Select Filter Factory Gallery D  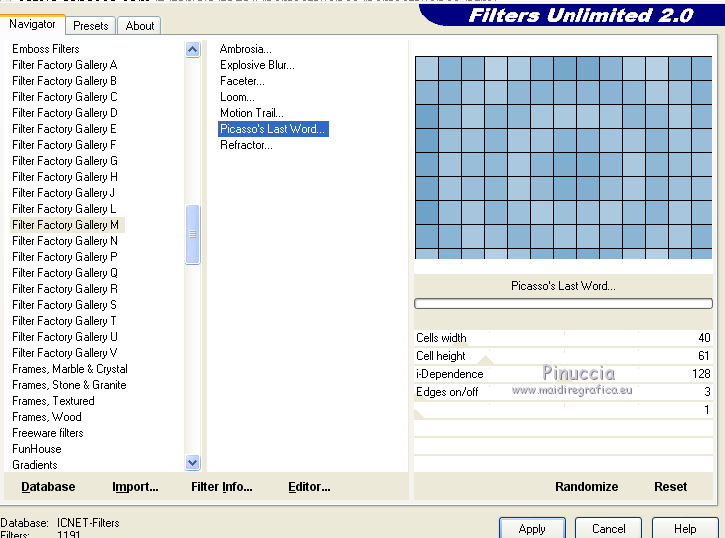pos(65,113)
